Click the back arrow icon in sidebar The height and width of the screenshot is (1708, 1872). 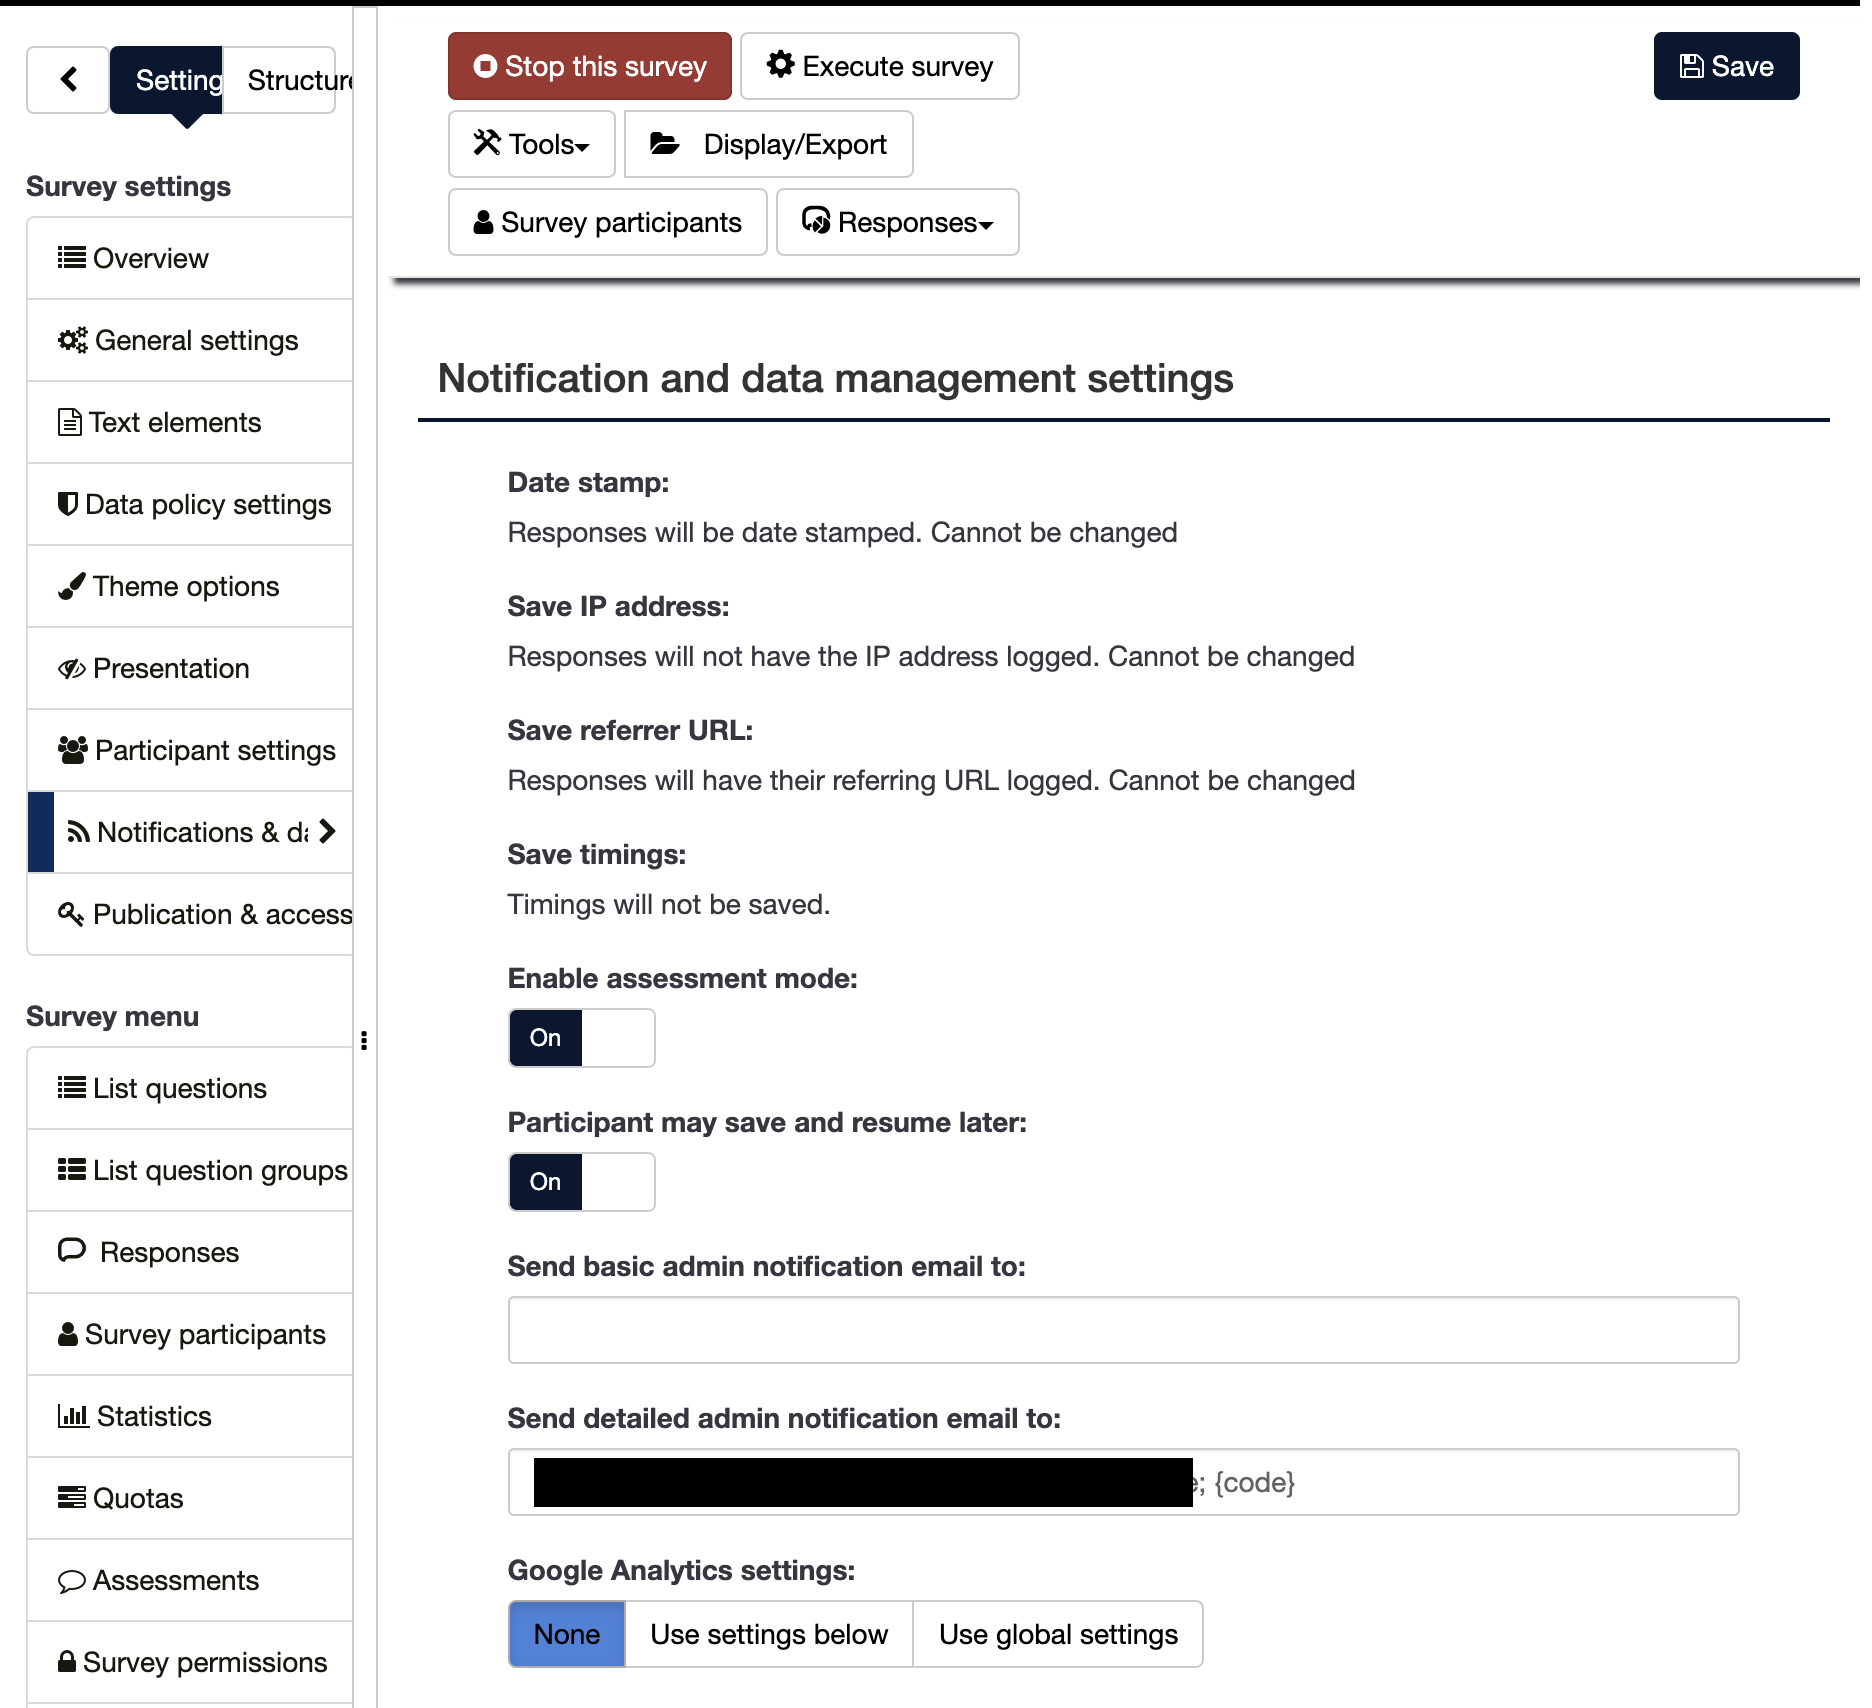tap(68, 80)
